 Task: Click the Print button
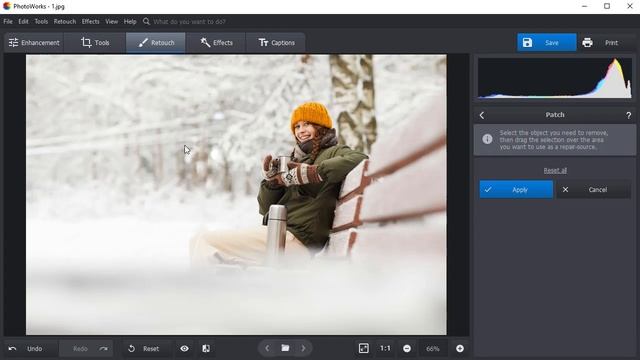(605, 42)
